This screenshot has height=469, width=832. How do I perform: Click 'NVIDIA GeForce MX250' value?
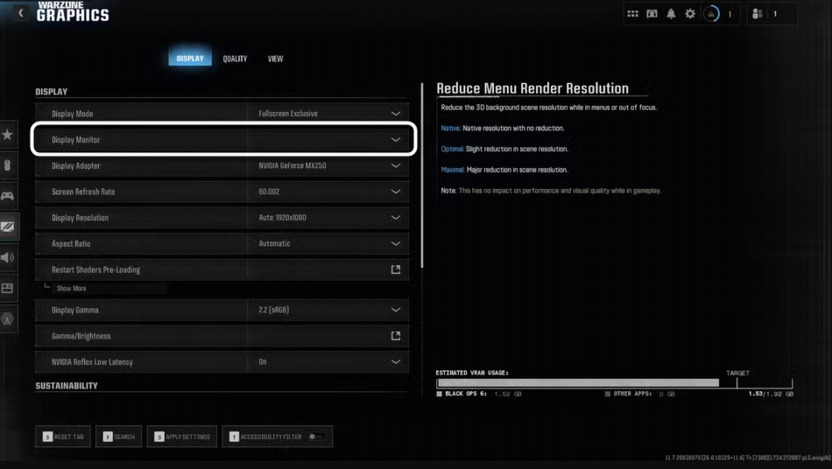click(292, 166)
